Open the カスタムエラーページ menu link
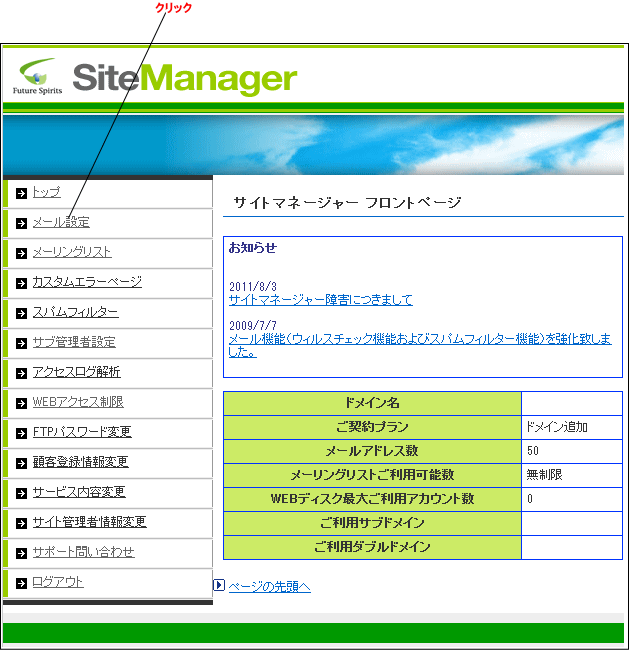 point(87,282)
